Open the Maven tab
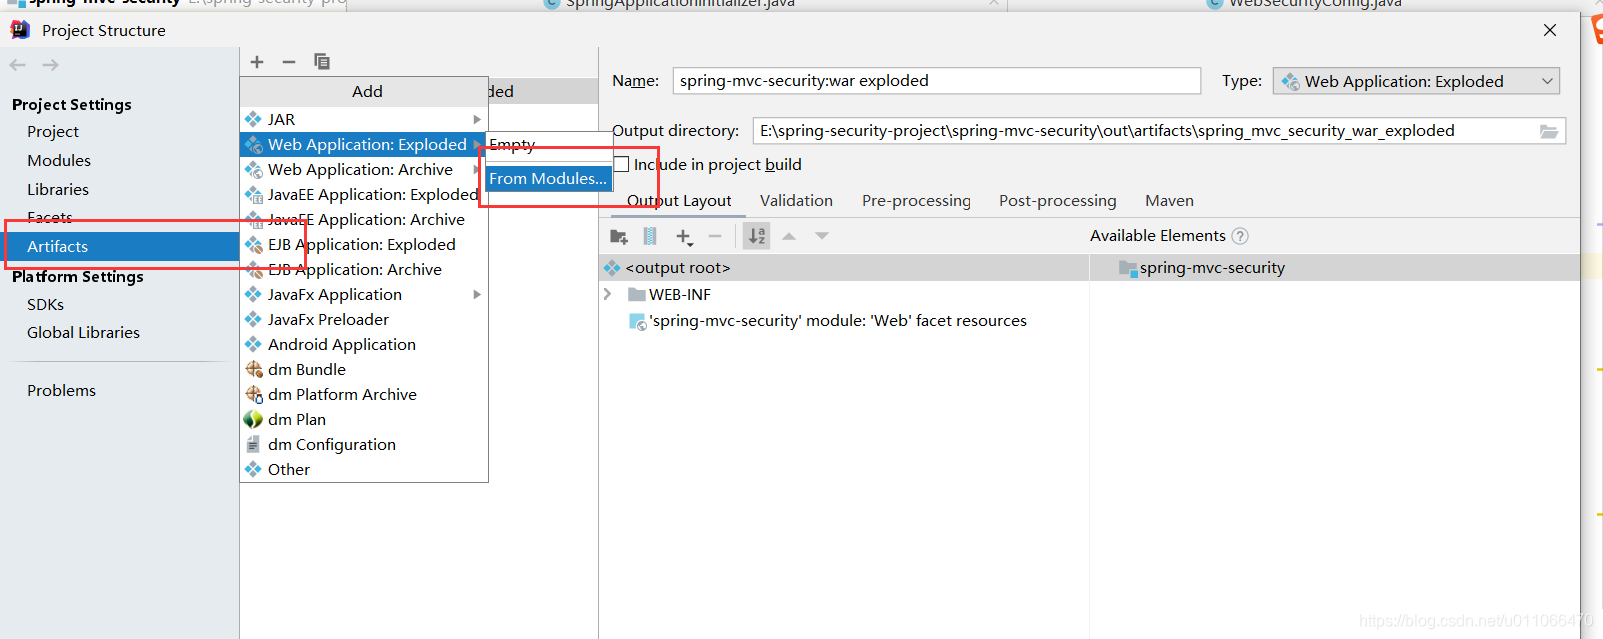Screen dimensions: 1603x639 (x=1169, y=200)
